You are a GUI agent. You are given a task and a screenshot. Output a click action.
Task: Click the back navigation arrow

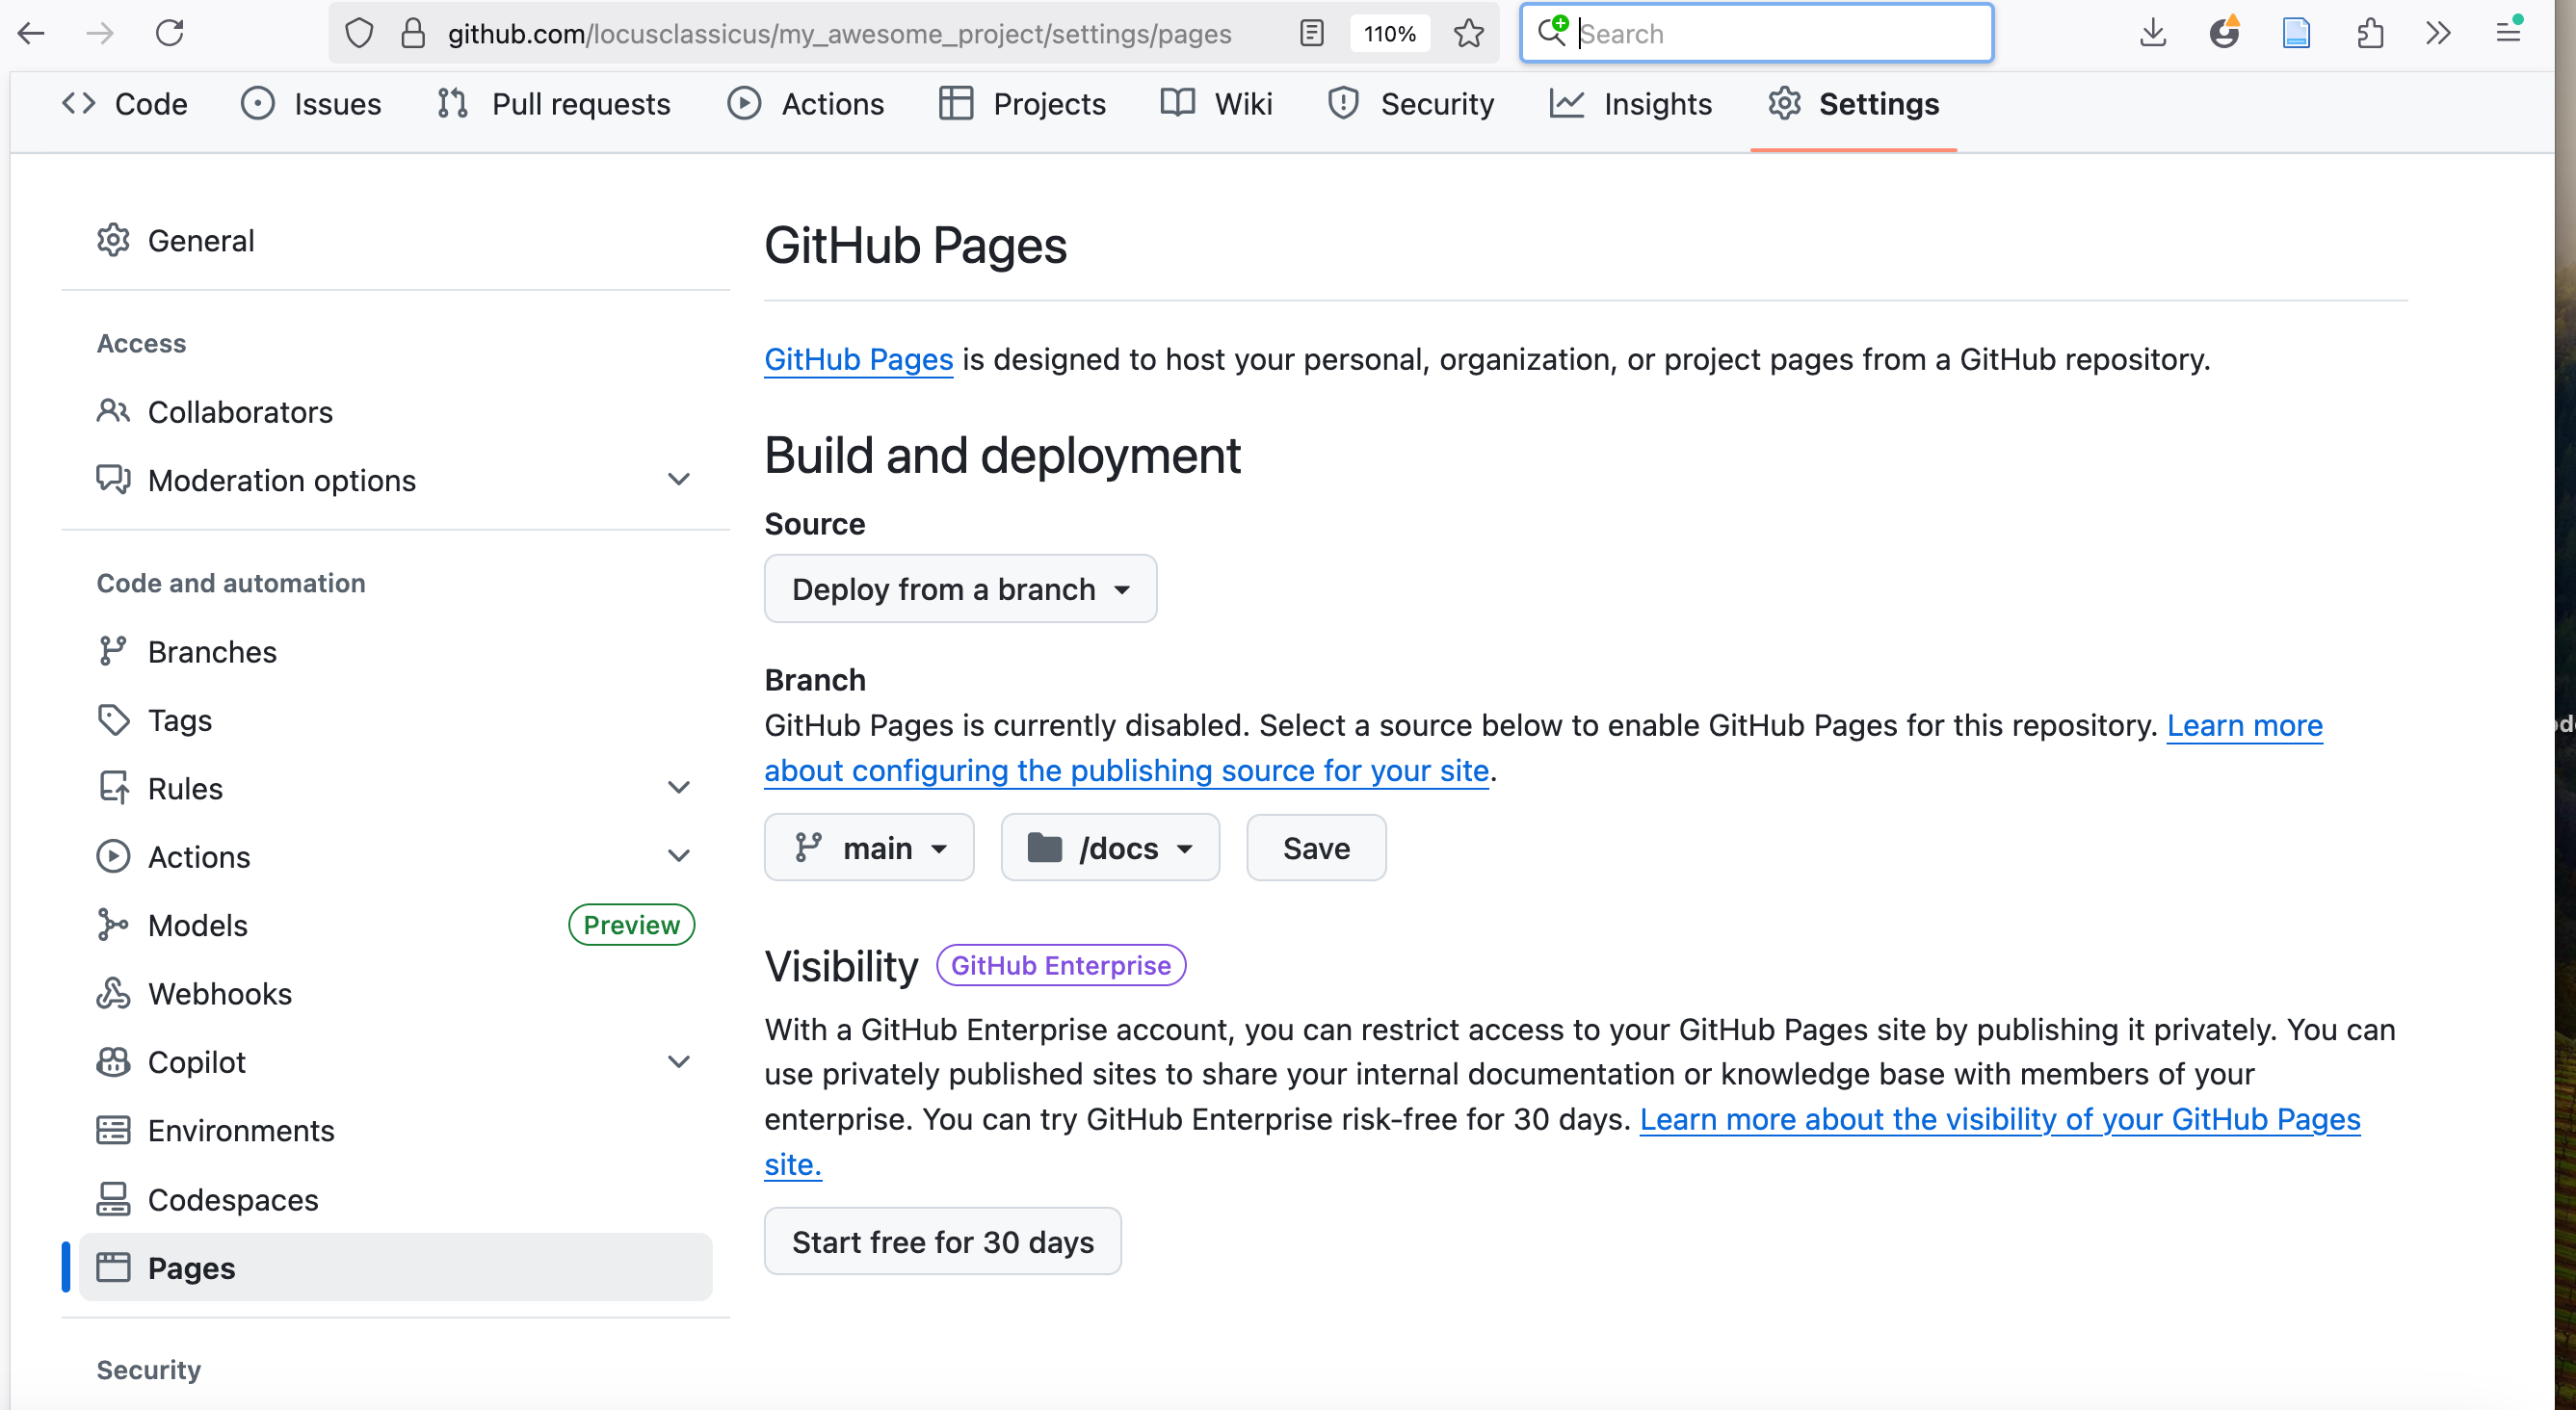click(32, 33)
